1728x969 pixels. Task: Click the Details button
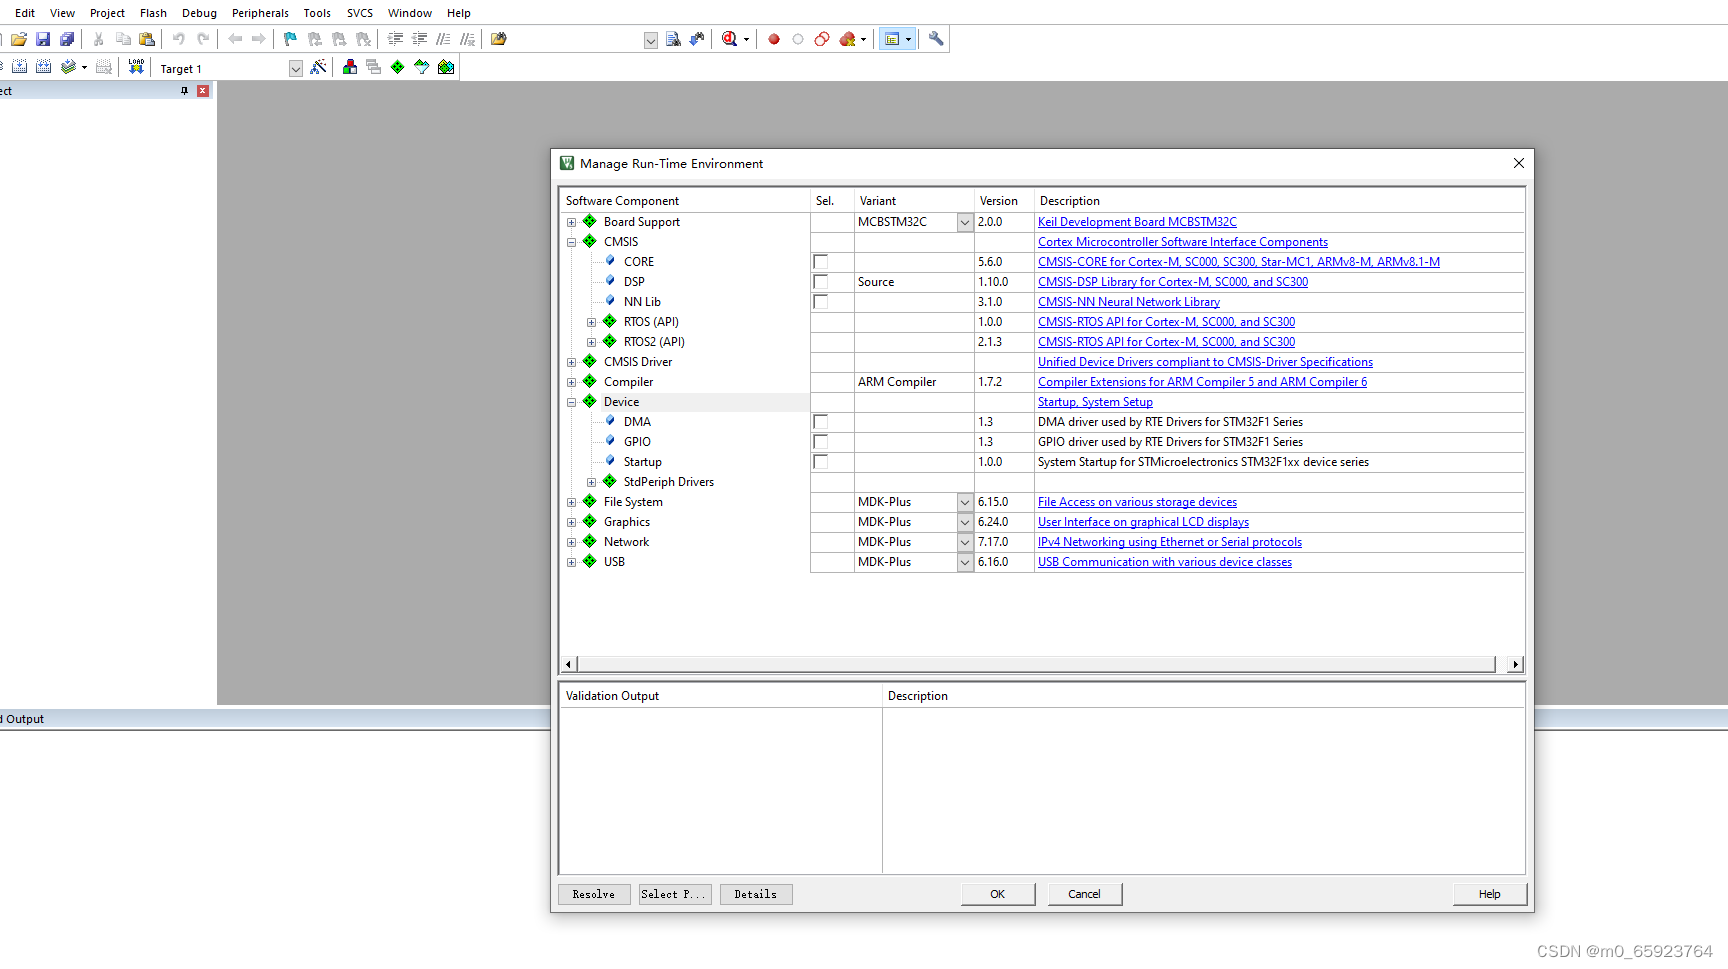[756, 894]
